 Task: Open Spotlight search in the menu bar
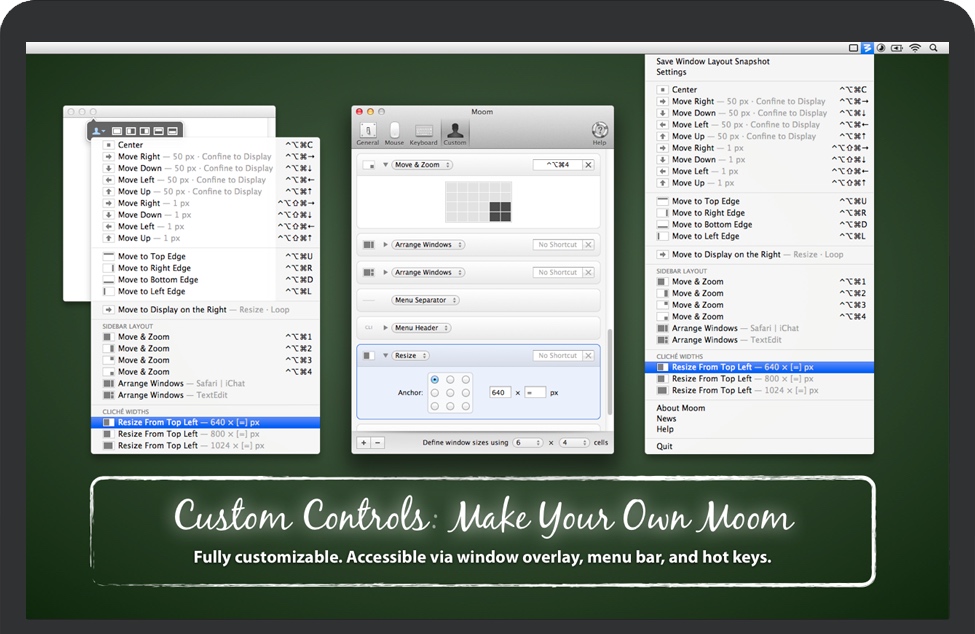933,47
